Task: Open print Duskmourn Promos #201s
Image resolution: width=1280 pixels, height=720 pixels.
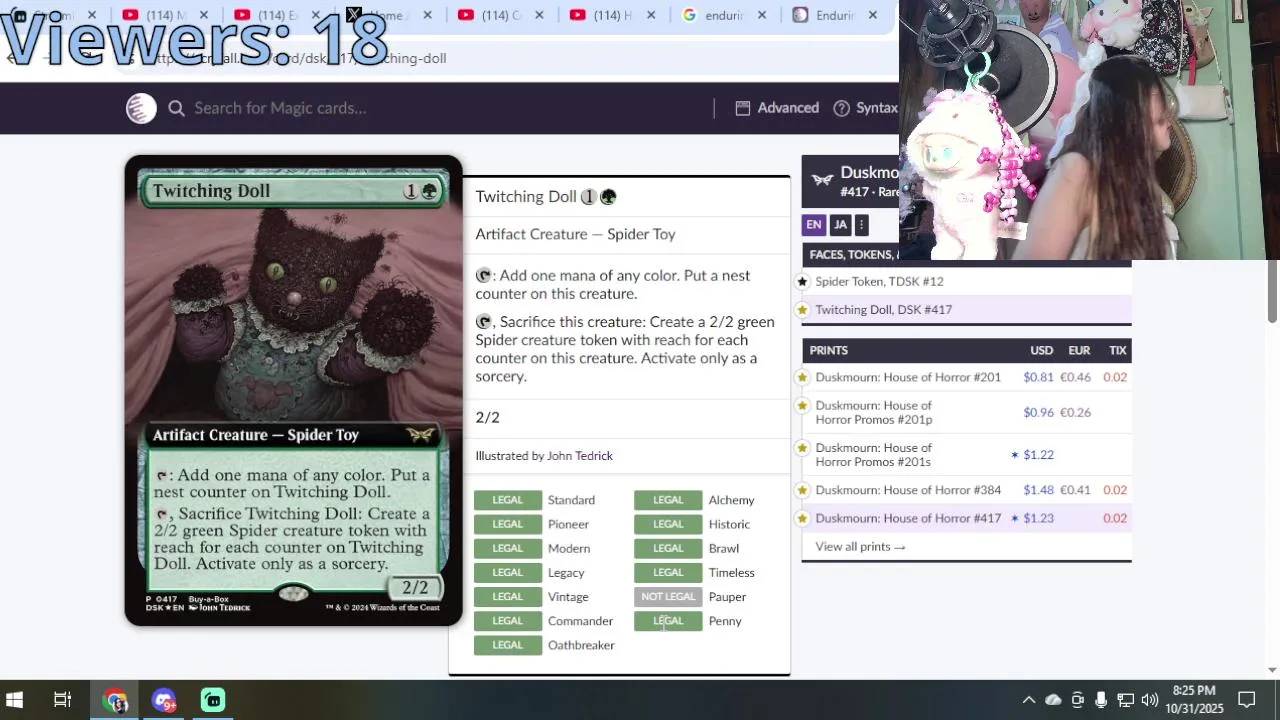Action: [x=874, y=455]
